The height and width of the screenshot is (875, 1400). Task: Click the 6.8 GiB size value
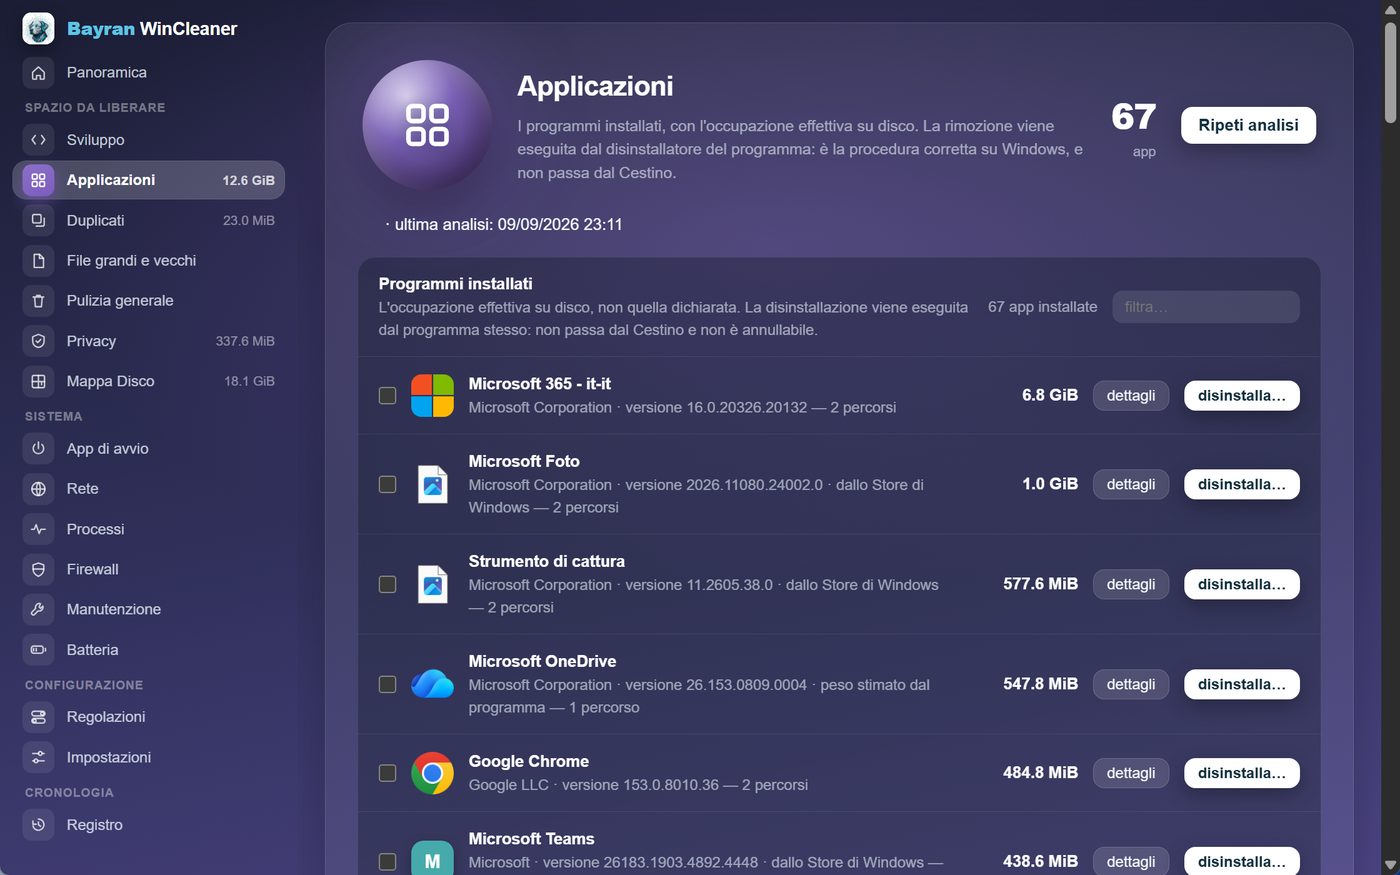click(1050, 396)
